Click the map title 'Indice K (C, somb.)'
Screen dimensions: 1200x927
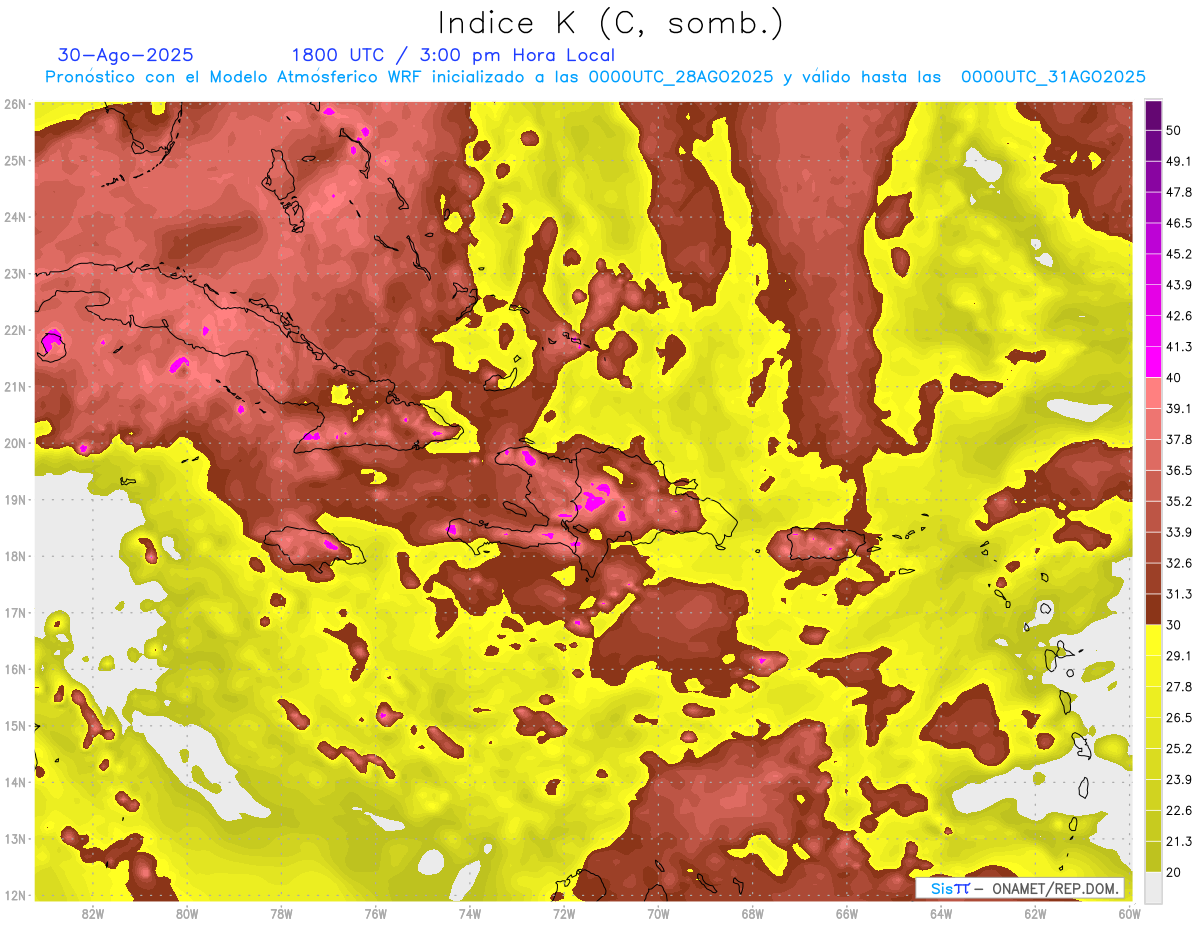tap(611, 23)
